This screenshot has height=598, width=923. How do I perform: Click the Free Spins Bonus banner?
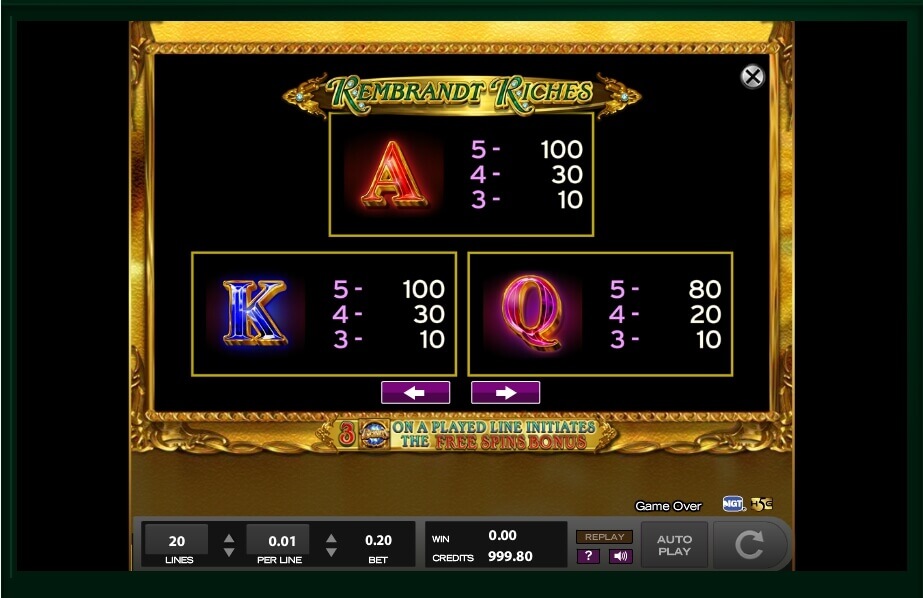point(465,435)
